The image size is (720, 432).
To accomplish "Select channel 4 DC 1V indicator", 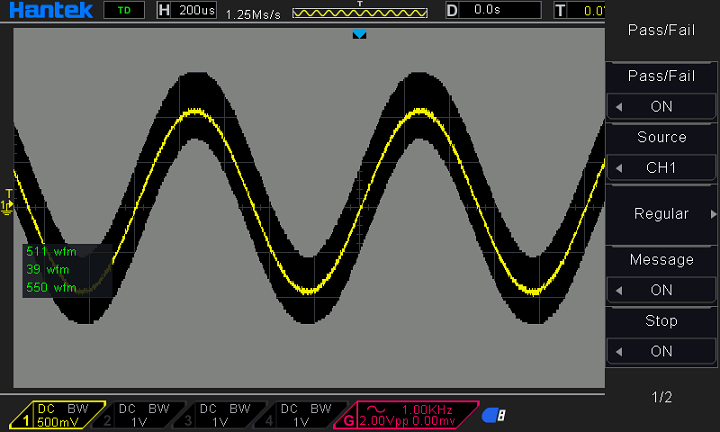I will pyautogui.click(x=301, y=415).
